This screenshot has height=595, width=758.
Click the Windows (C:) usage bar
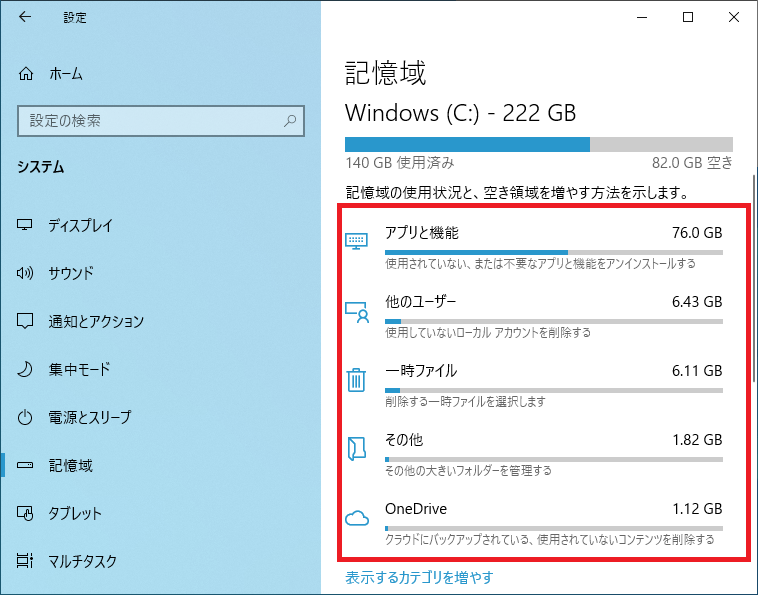[x=539, y=145]
